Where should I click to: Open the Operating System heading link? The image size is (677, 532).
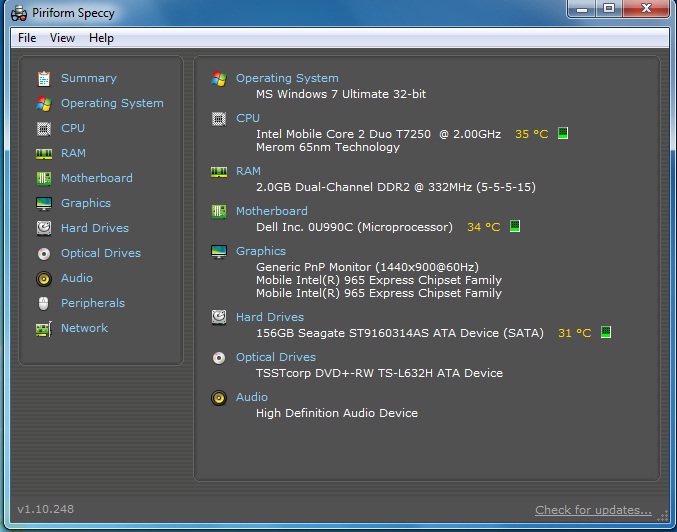287,78
